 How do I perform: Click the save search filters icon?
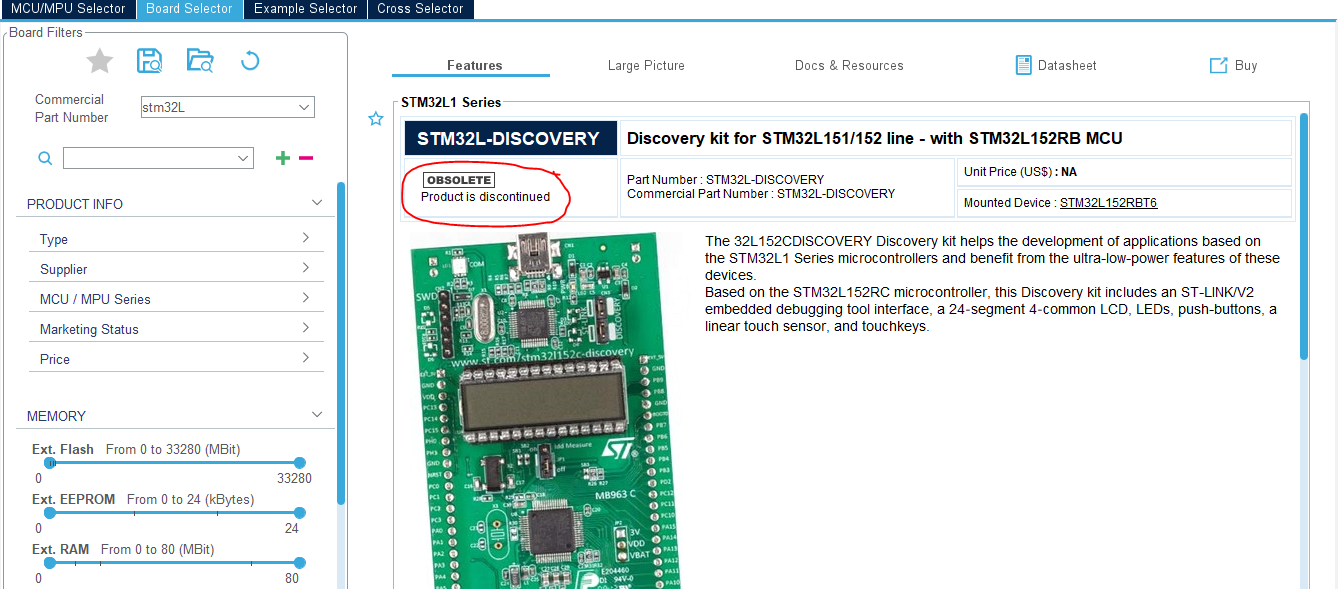tap(149, 60)
